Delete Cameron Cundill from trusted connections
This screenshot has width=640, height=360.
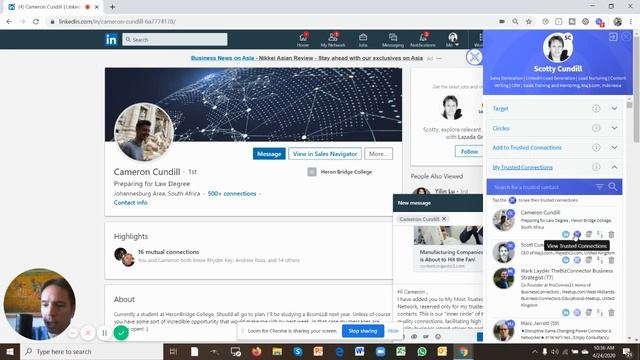point(611,234)
